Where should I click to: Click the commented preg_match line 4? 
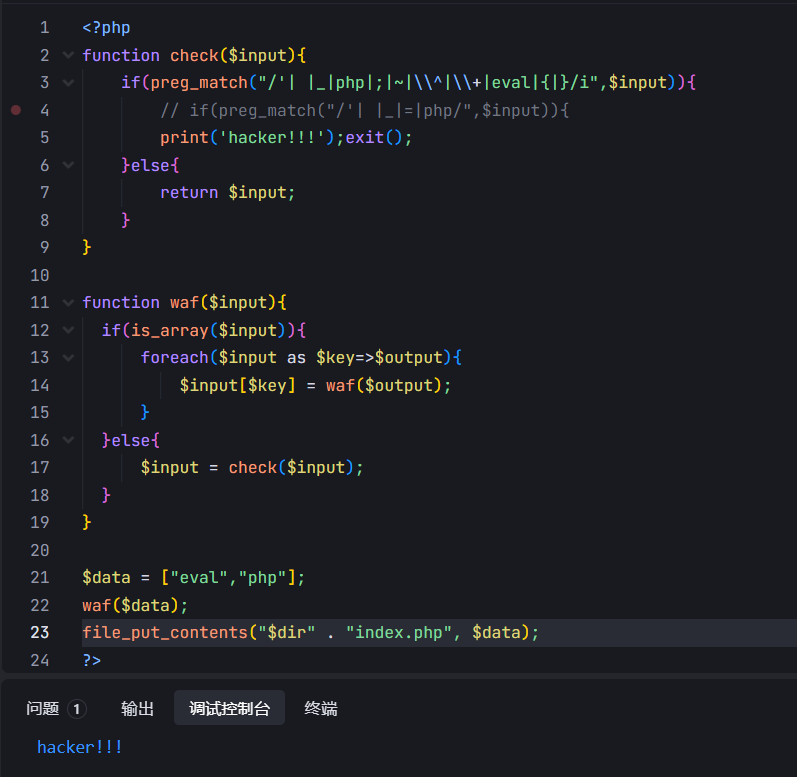tap(364, 110)
